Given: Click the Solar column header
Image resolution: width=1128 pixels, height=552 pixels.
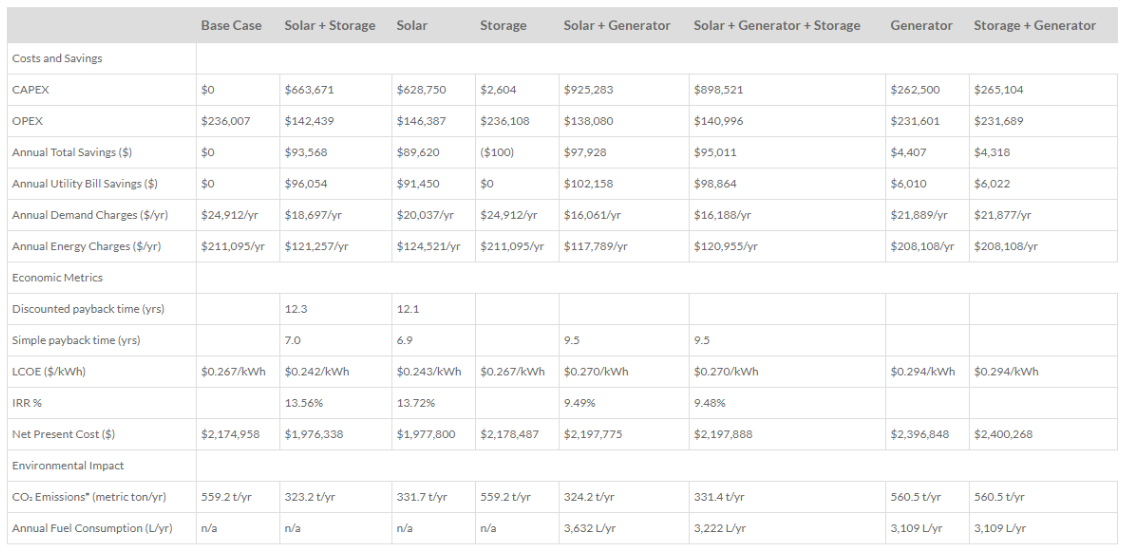Looking at the screenshot, I should click(411, 26).
